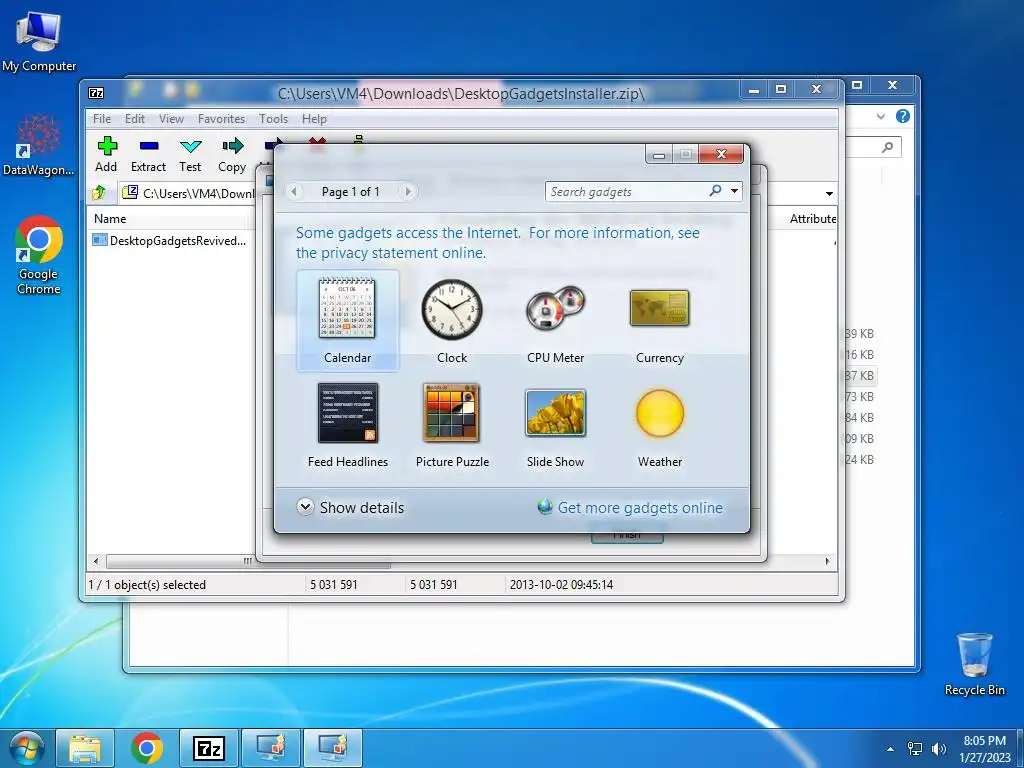Viewport: 1024px width, 768px height.
Task: Open File Explorer from taskbar
Action: [x=85, y=748]
